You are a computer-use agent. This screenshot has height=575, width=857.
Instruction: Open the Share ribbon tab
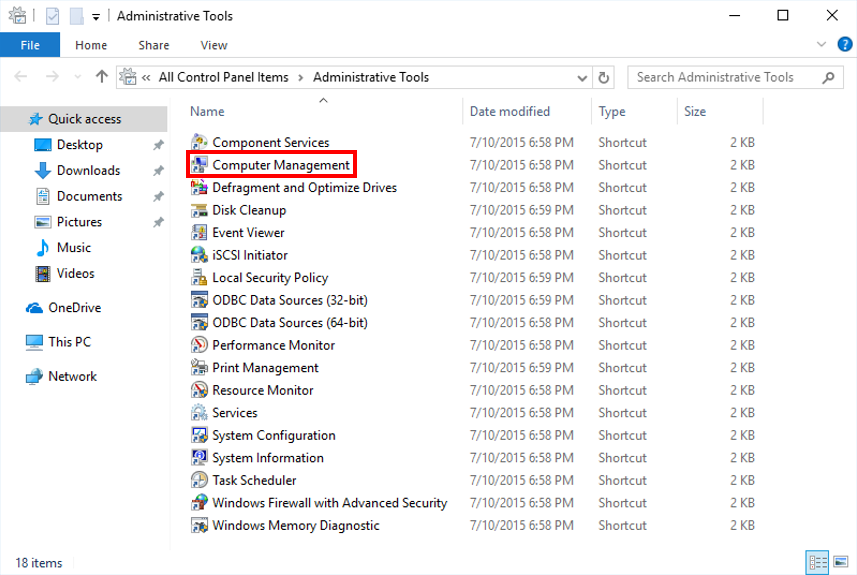click(154, 45)
